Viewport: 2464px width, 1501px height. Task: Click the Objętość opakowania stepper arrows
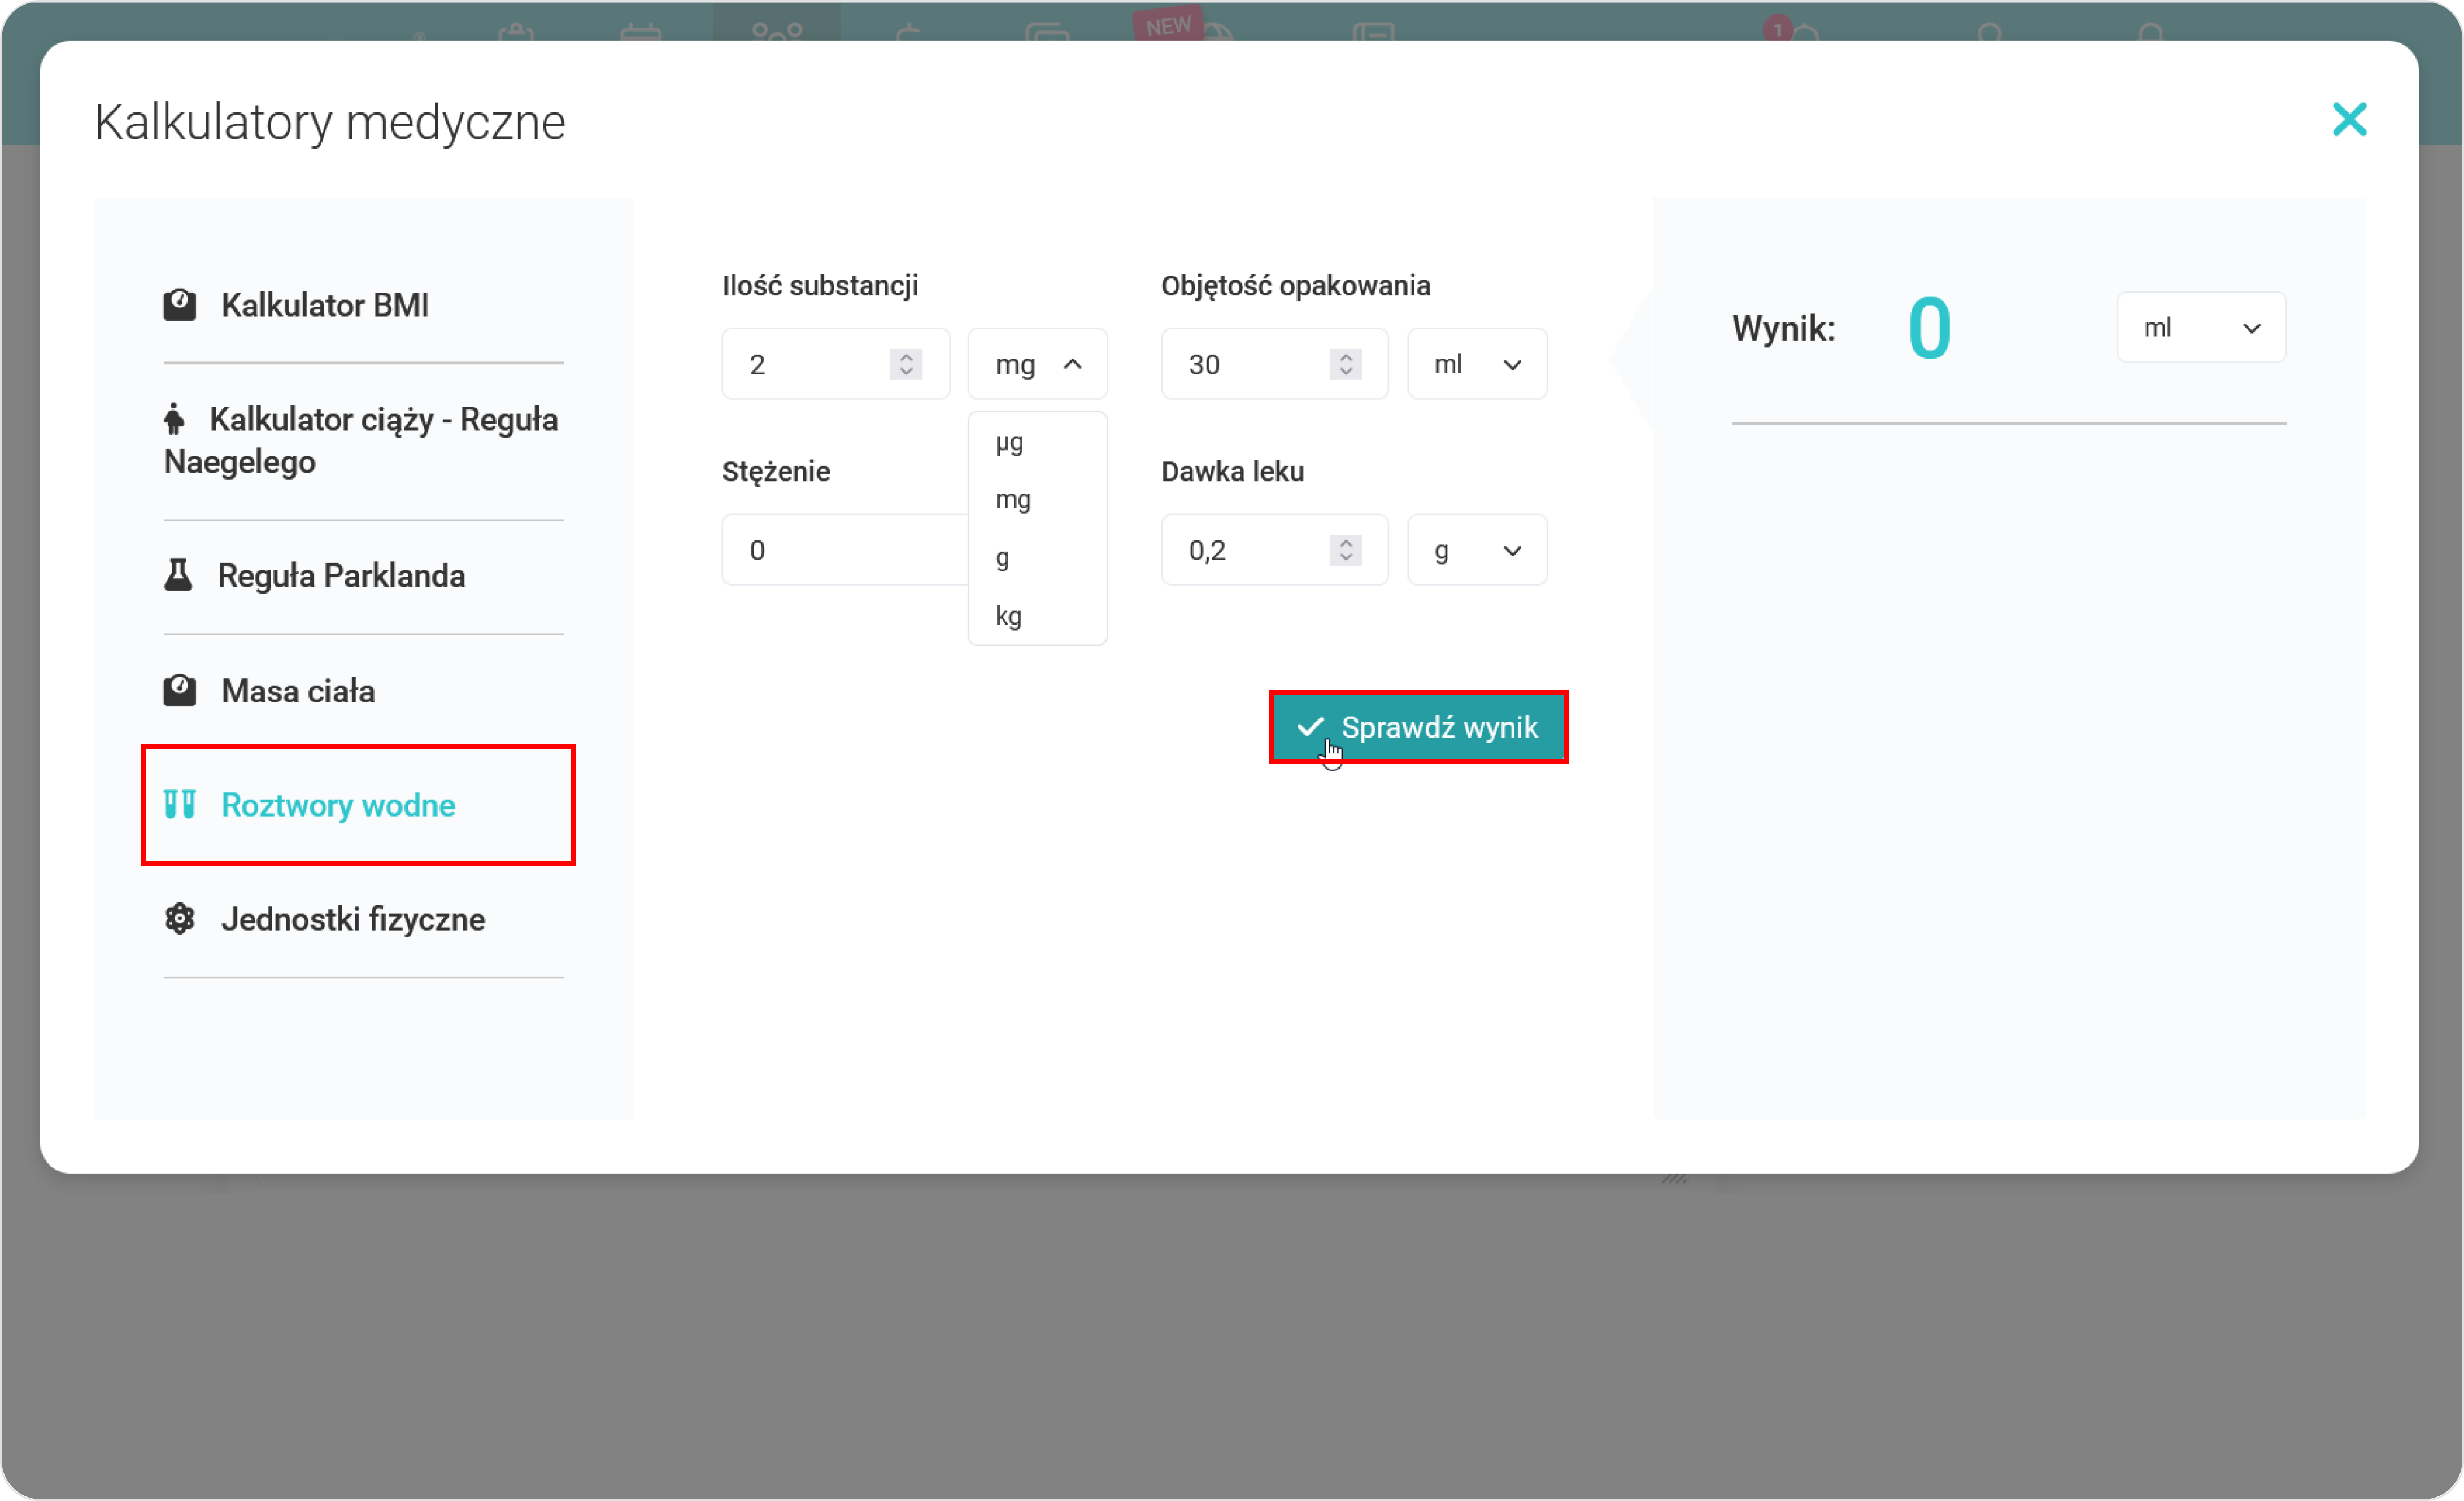[x=1346, y=364]
